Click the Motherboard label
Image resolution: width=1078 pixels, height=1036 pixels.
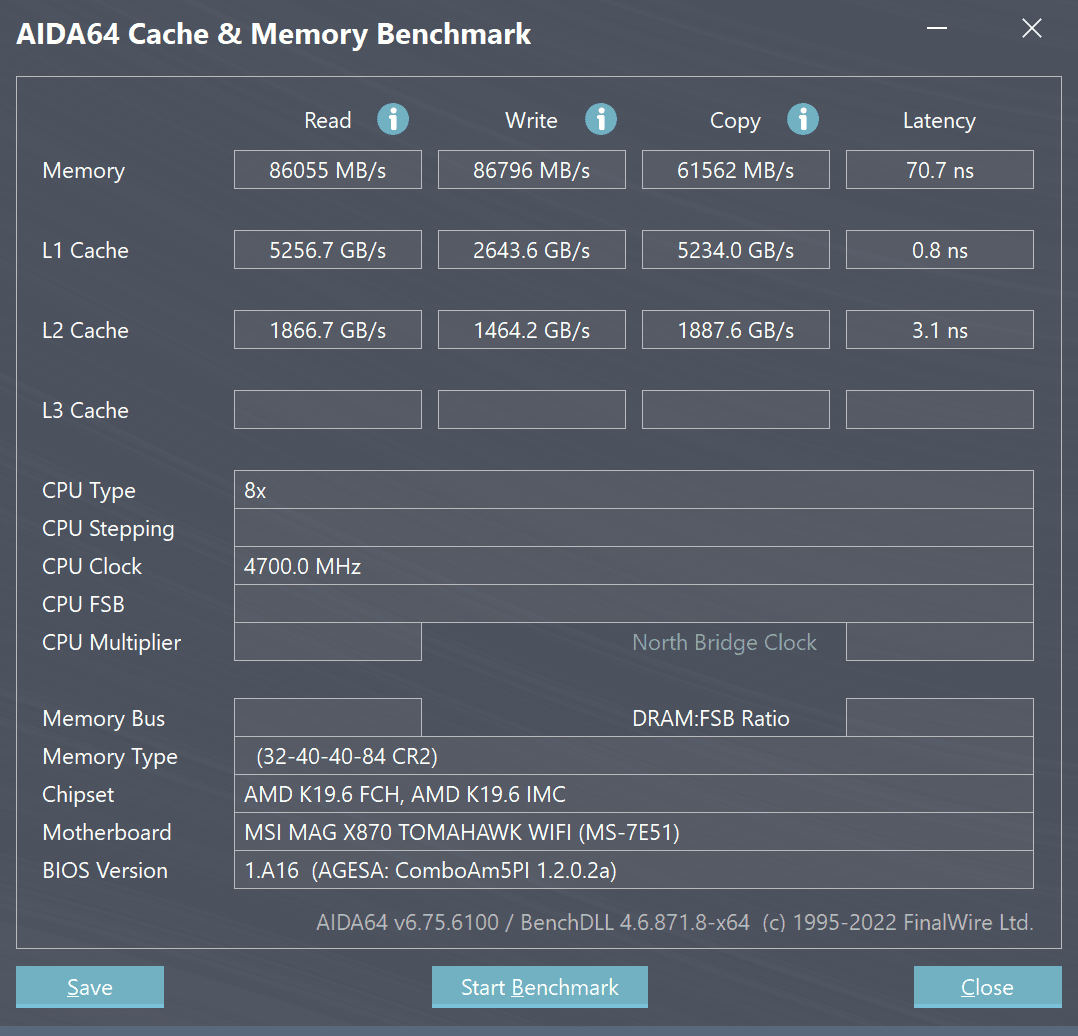(x=107, y=833)
